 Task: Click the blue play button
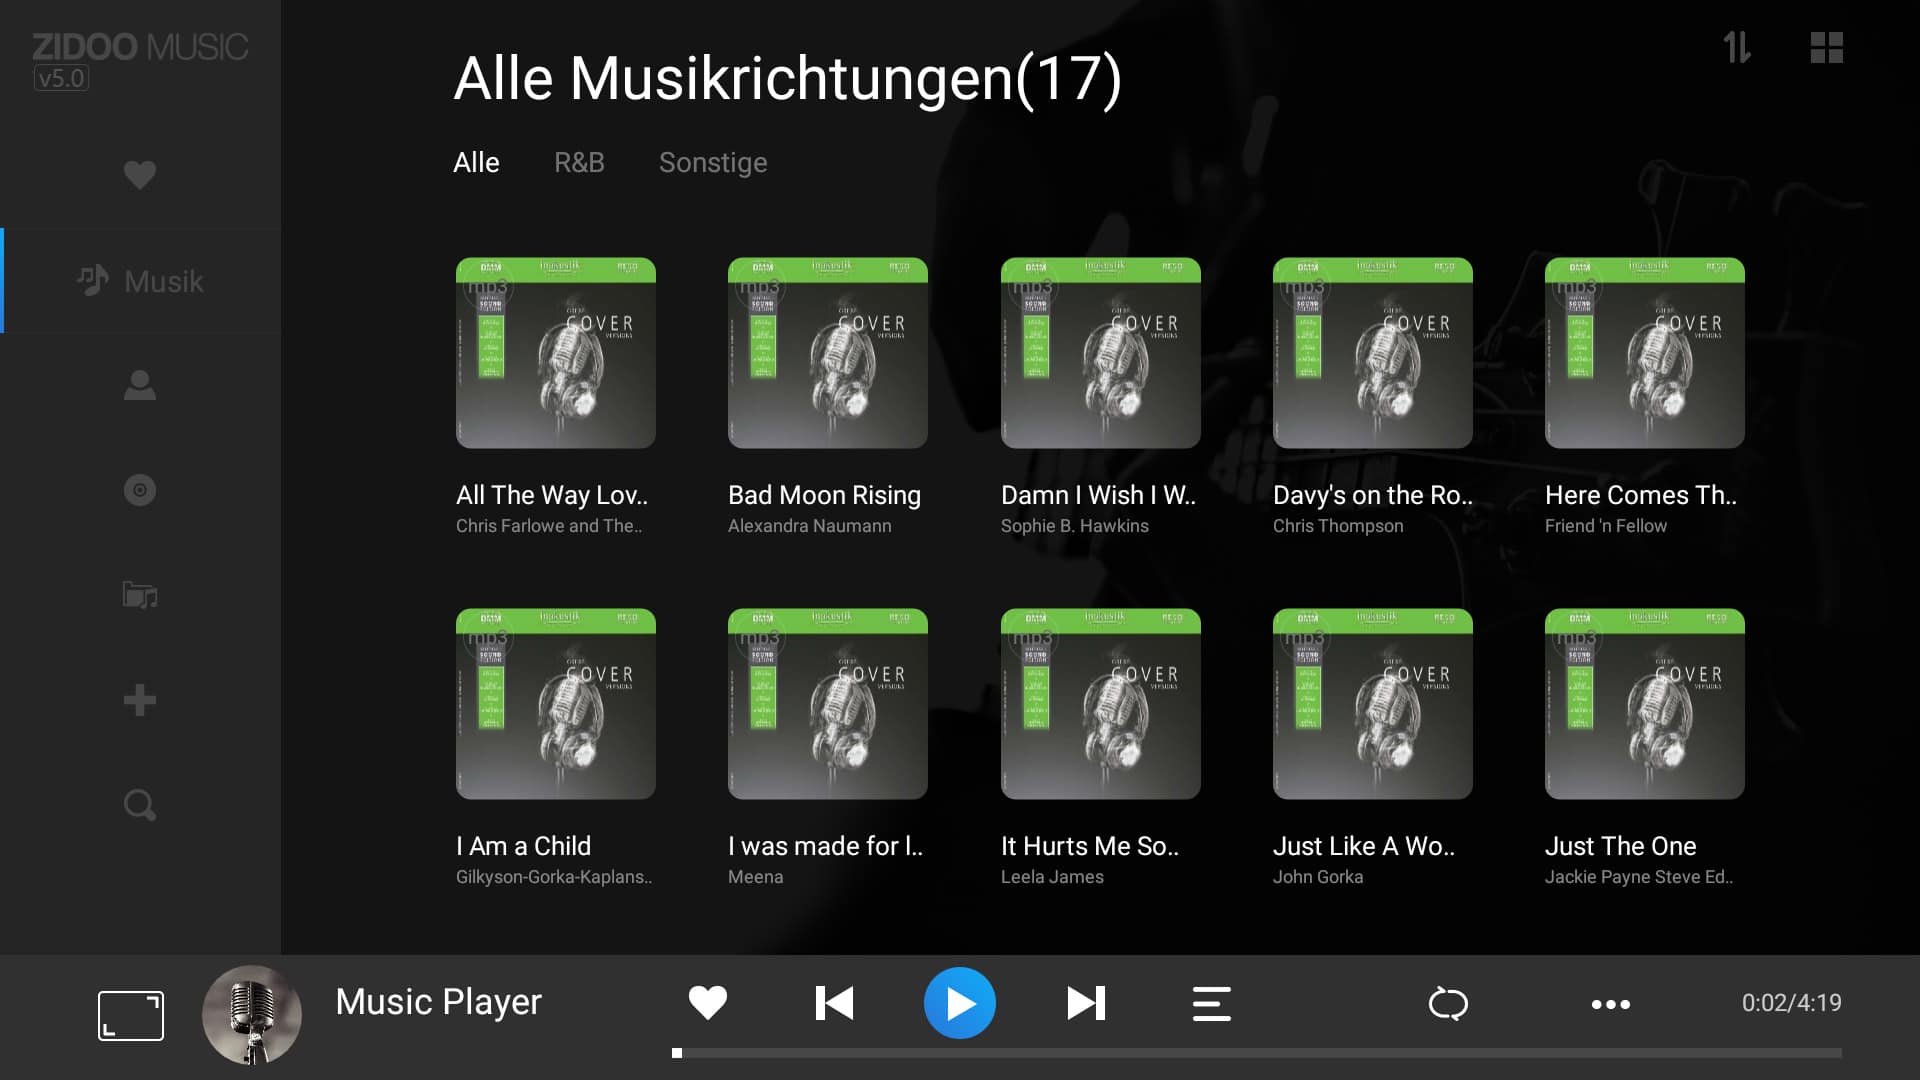tap(960, 1003)
